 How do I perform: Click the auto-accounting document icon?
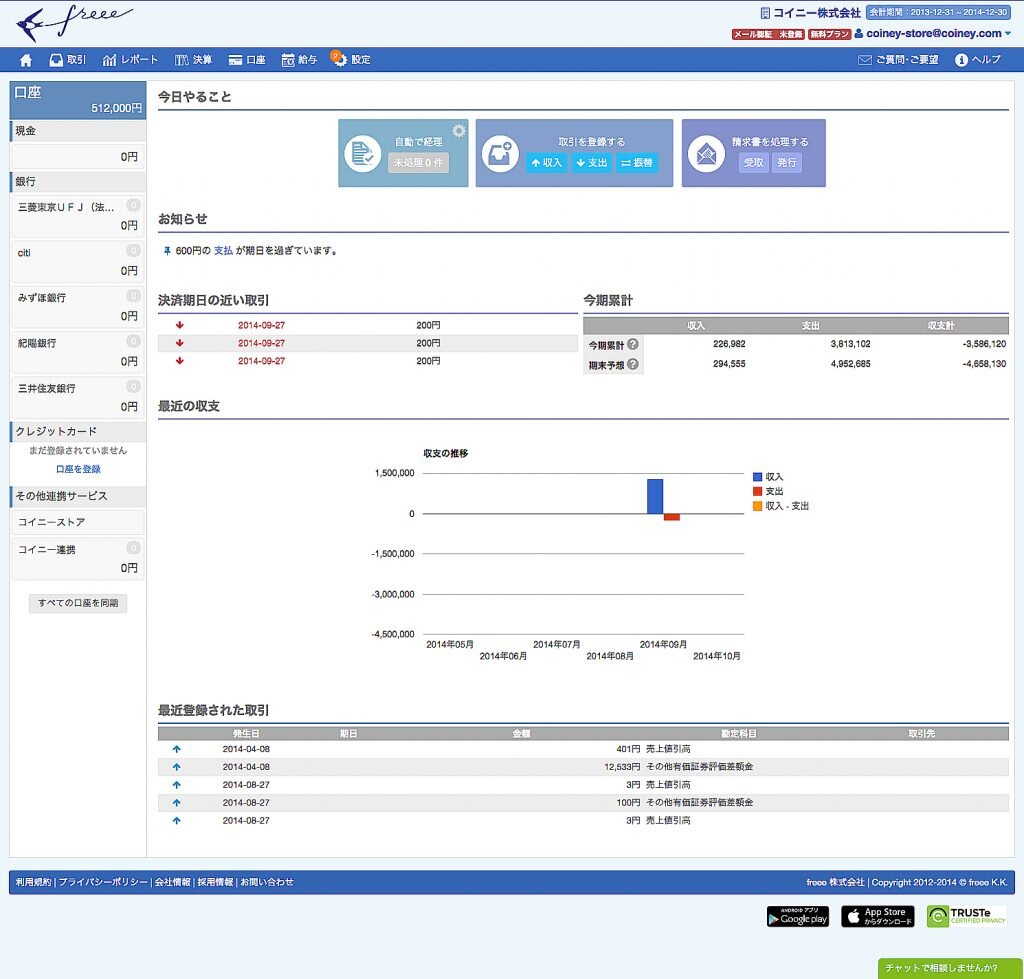tap(362, 154)
